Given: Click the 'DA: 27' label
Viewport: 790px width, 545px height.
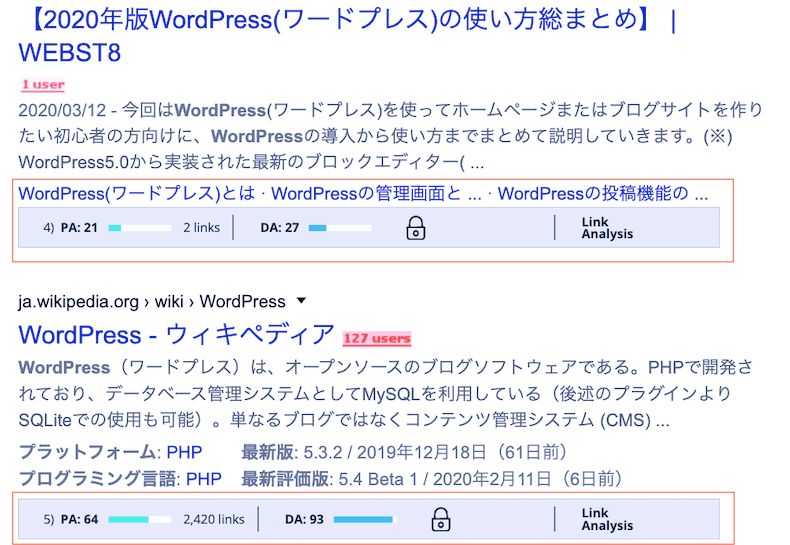Looking at the screenshot, I should [280, 228].
